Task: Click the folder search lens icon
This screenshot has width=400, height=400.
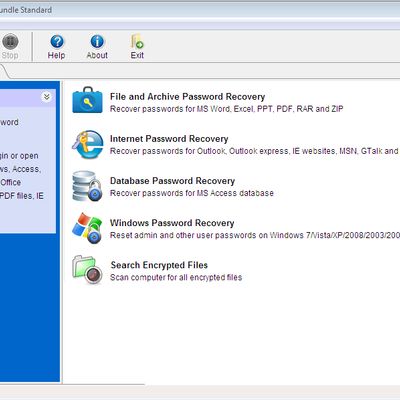Action: (87, 270)
